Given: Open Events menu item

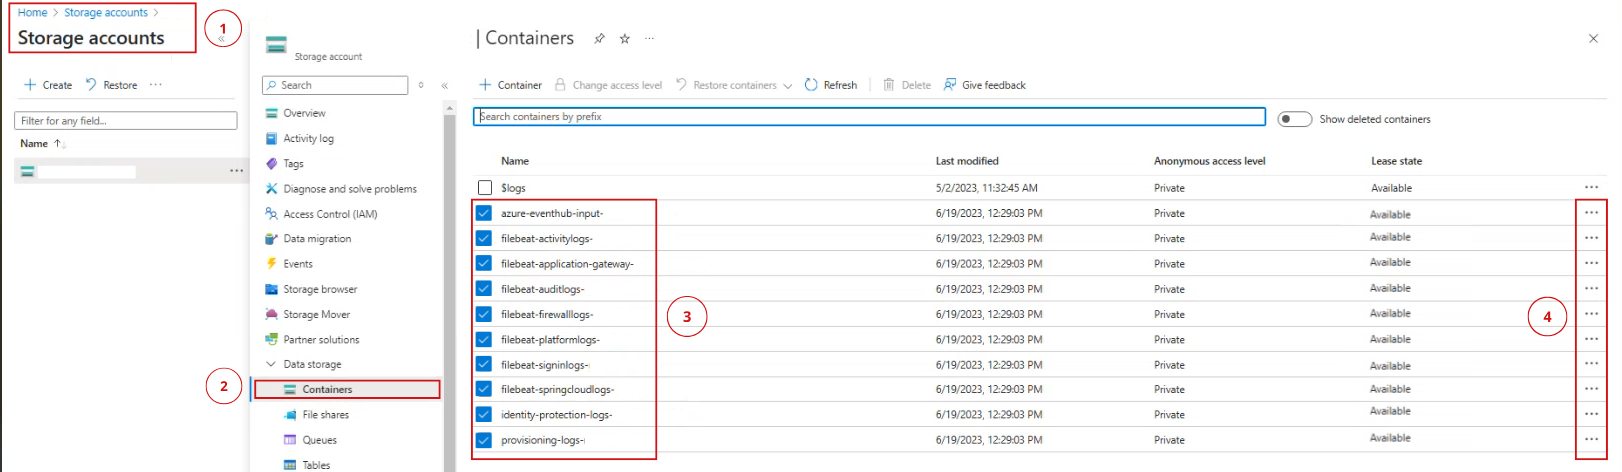Looking at the screenshot, I should tap(289, 264).
